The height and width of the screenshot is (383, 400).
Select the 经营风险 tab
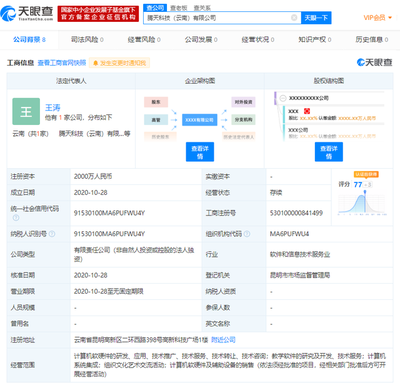pos(144,40)
